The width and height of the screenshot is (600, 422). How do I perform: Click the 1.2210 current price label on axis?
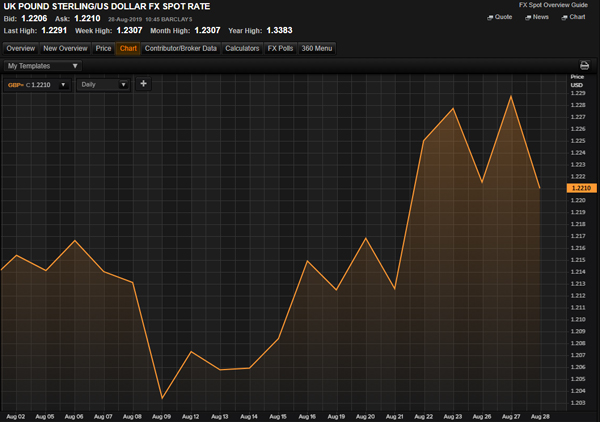(x=581, y=188)
